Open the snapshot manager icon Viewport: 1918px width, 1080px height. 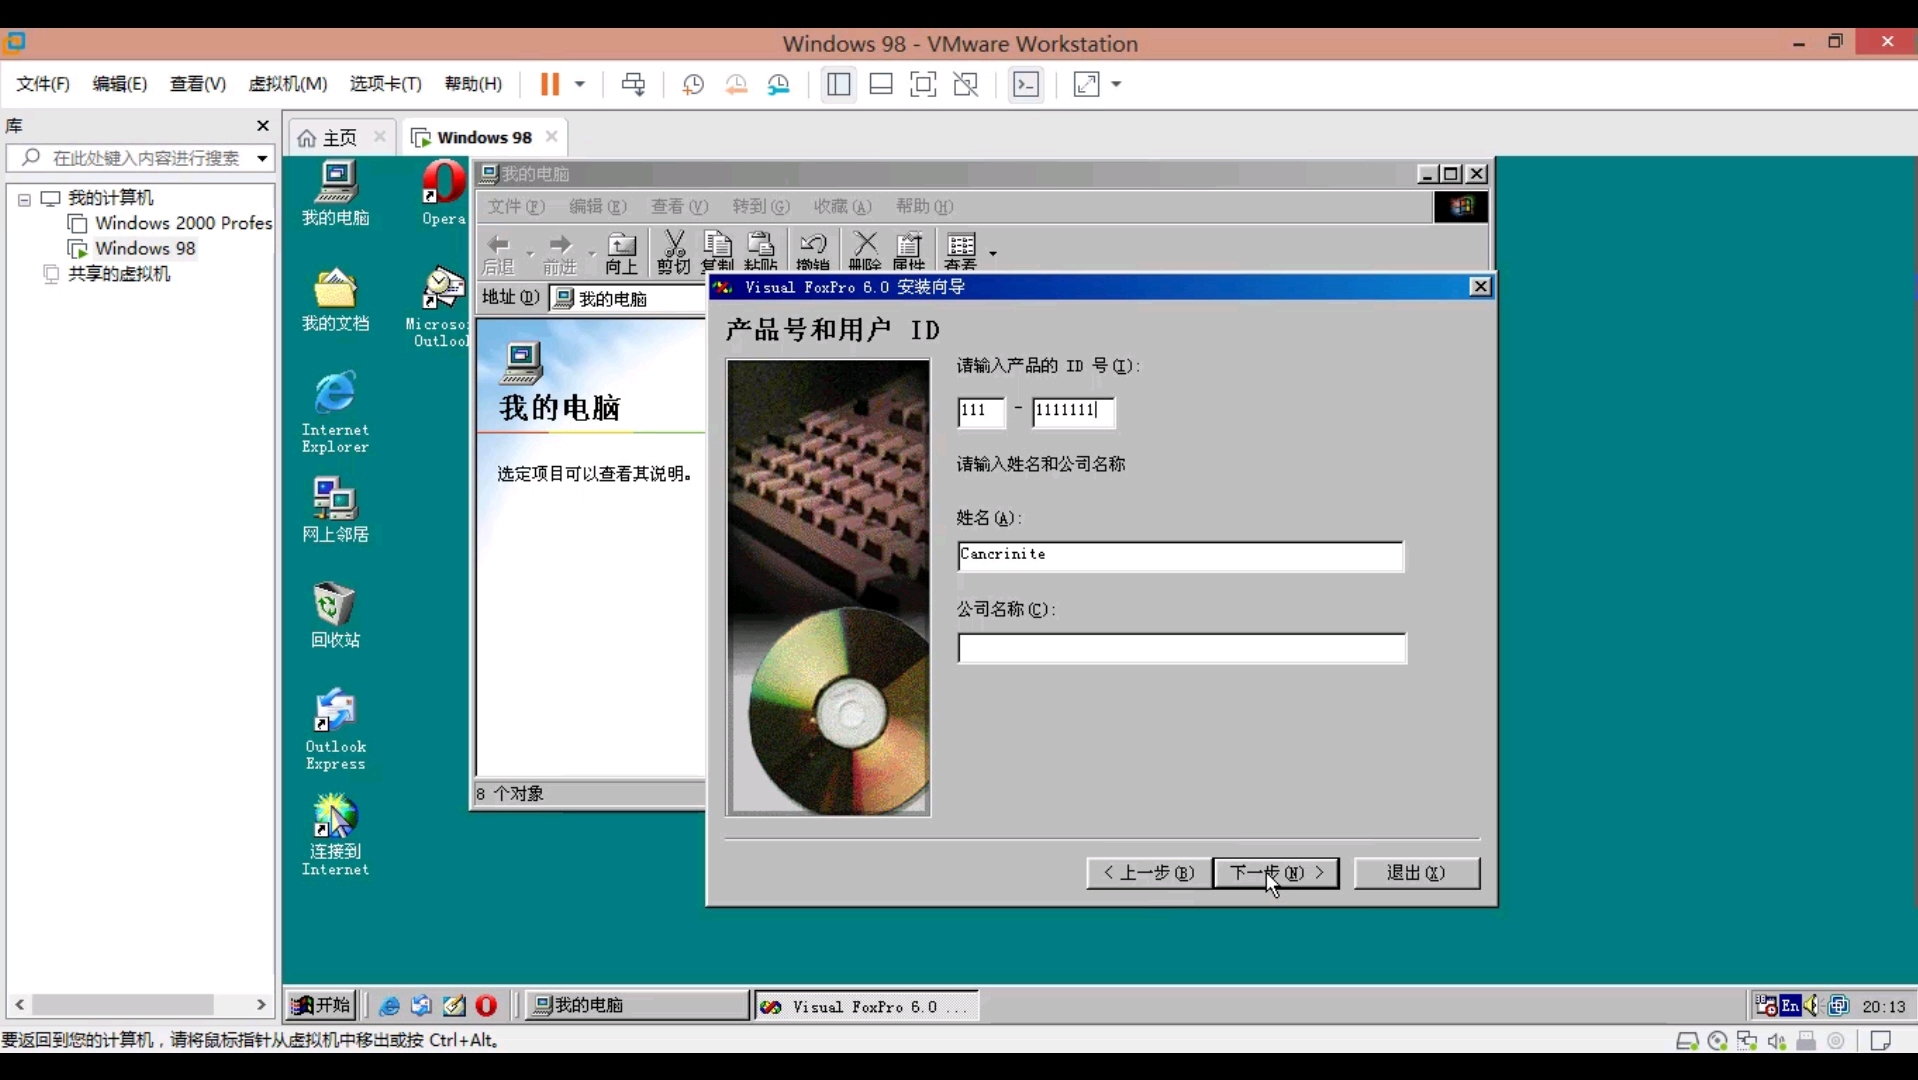click(x=779, y=85)
